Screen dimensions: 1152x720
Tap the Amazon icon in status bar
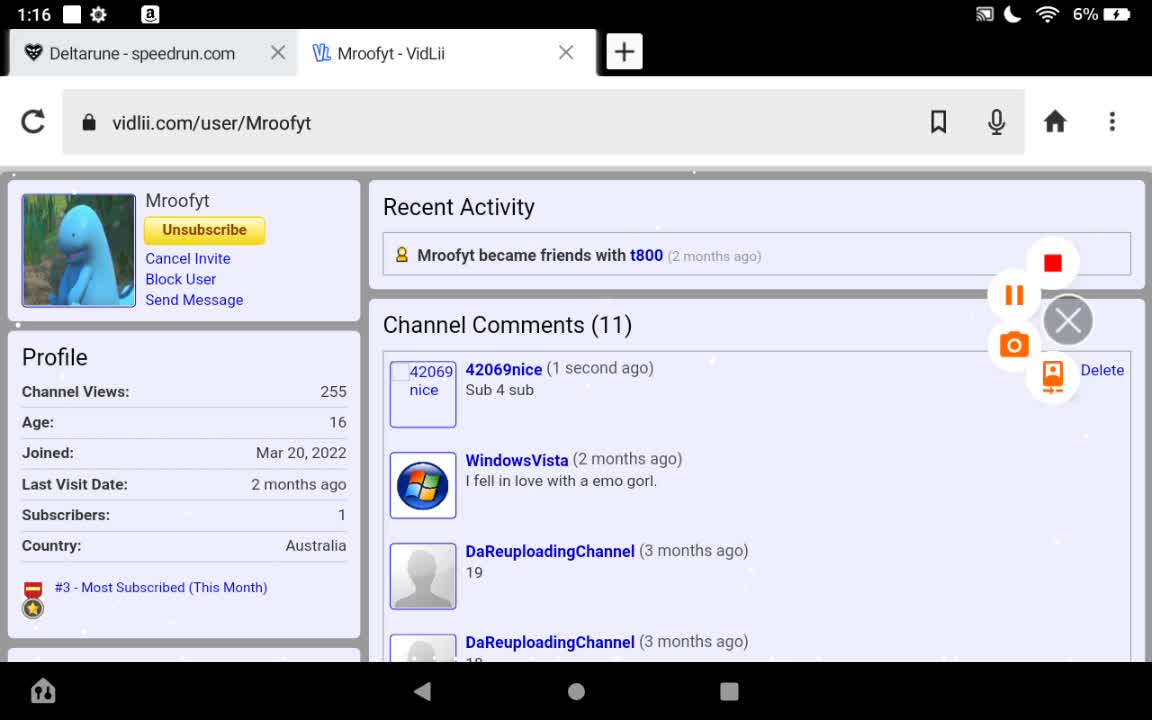tap(150, 15)
